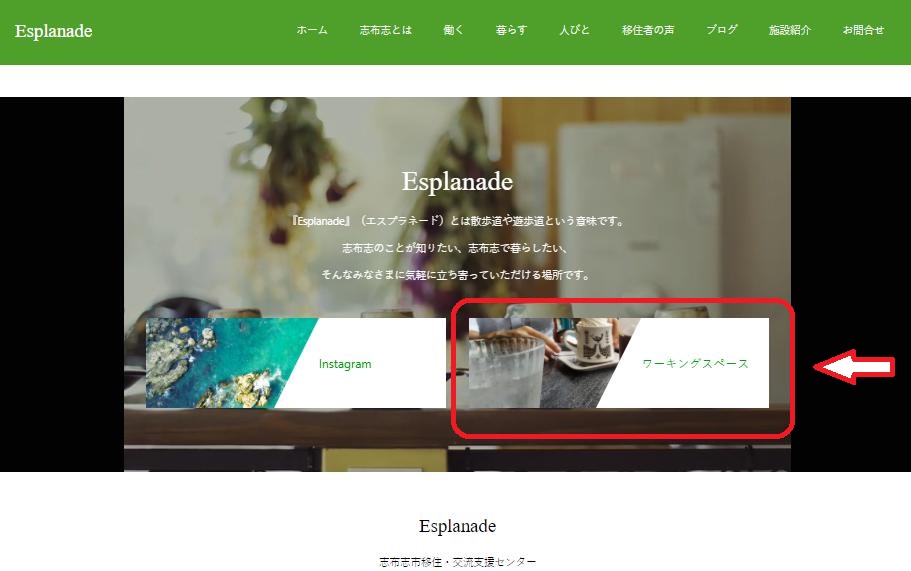911x571 pixels.
Task: Open the ホーム menu item
Action: click(312, 30)
